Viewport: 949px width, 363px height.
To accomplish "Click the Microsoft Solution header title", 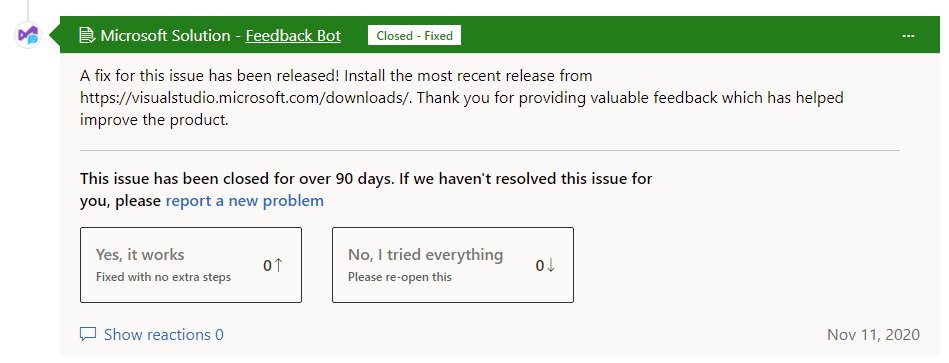I will coord(165,36).
